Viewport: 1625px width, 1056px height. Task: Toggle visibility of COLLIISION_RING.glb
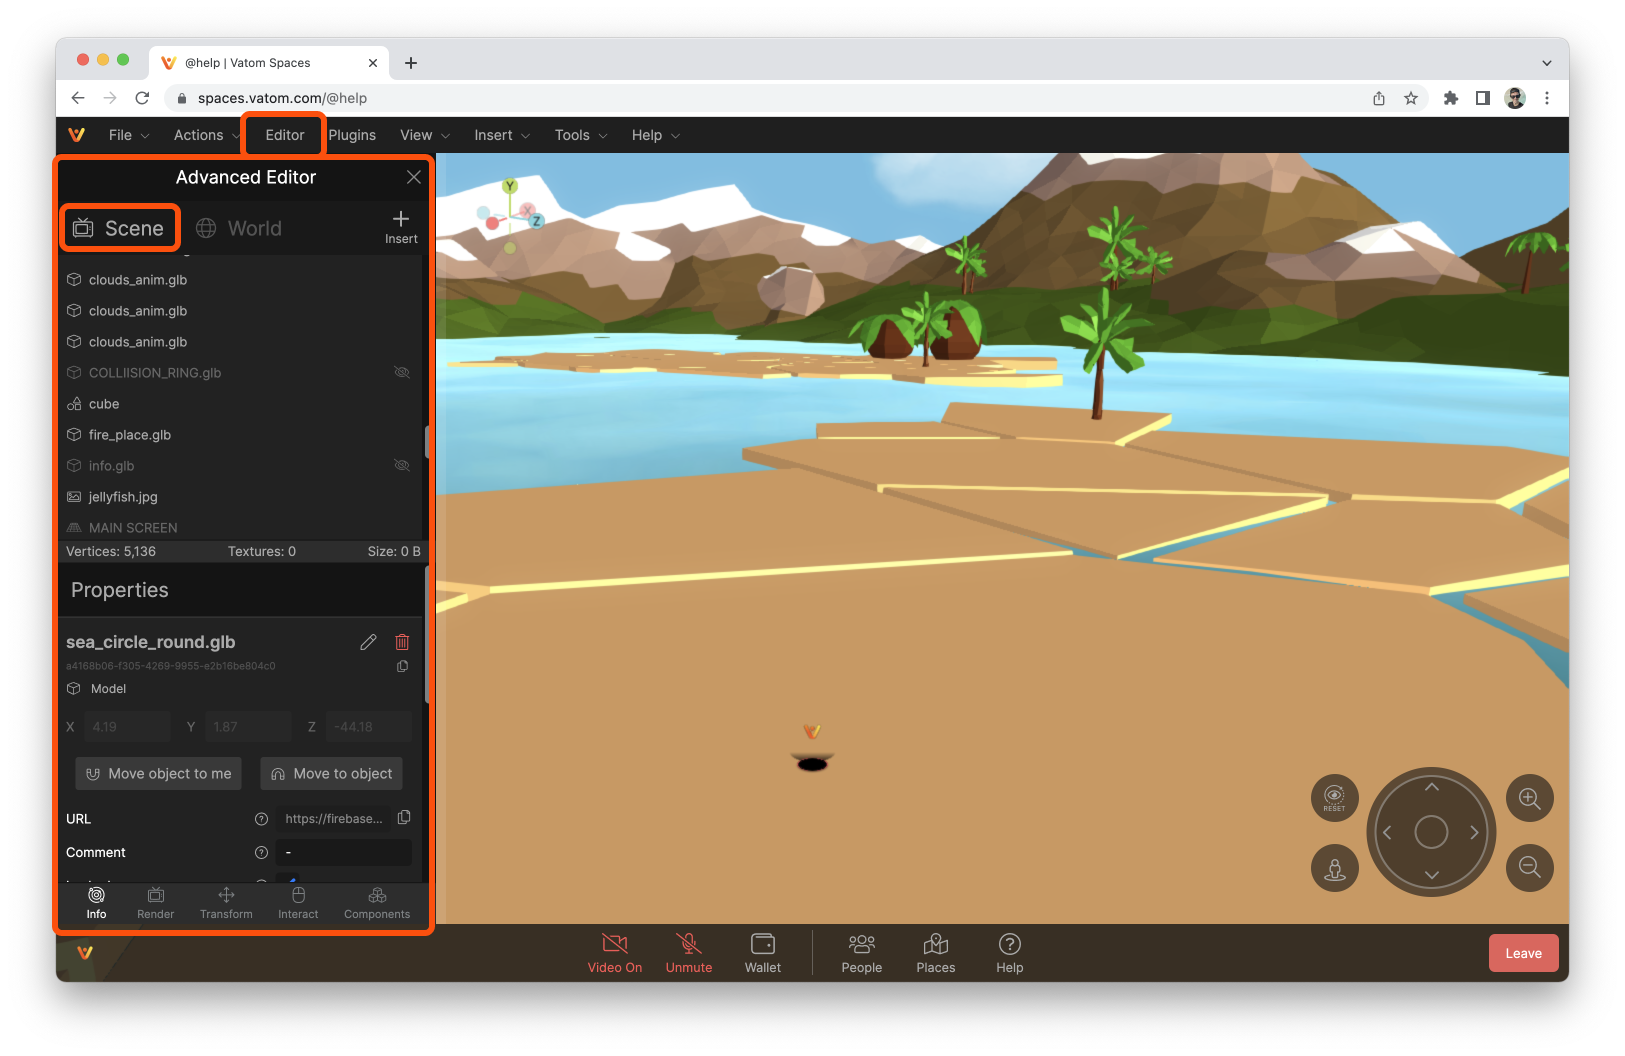click(402, 372)
